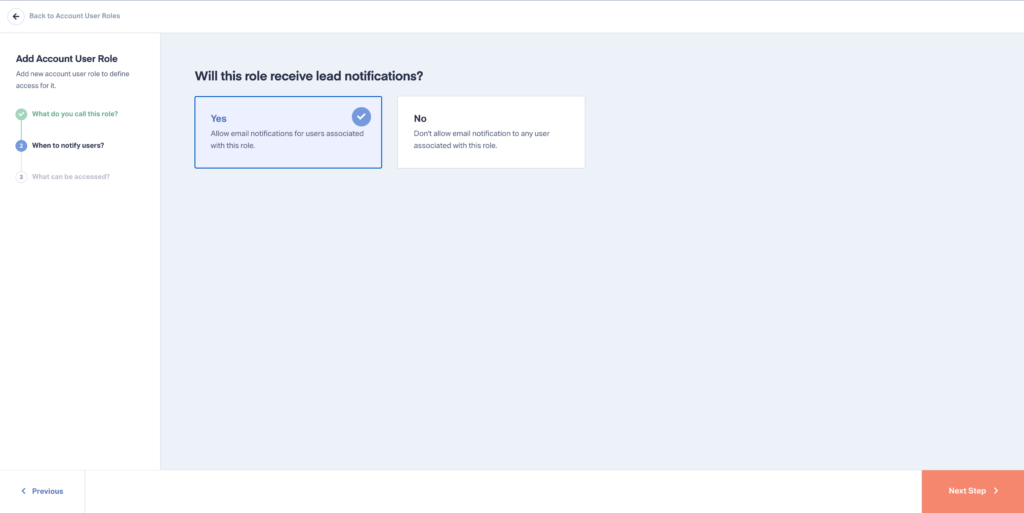Screen dimensions: 1024x513
Task: Click the checkmark badge on Yes card
Action: pyautogui.click(x=361, y=117)
